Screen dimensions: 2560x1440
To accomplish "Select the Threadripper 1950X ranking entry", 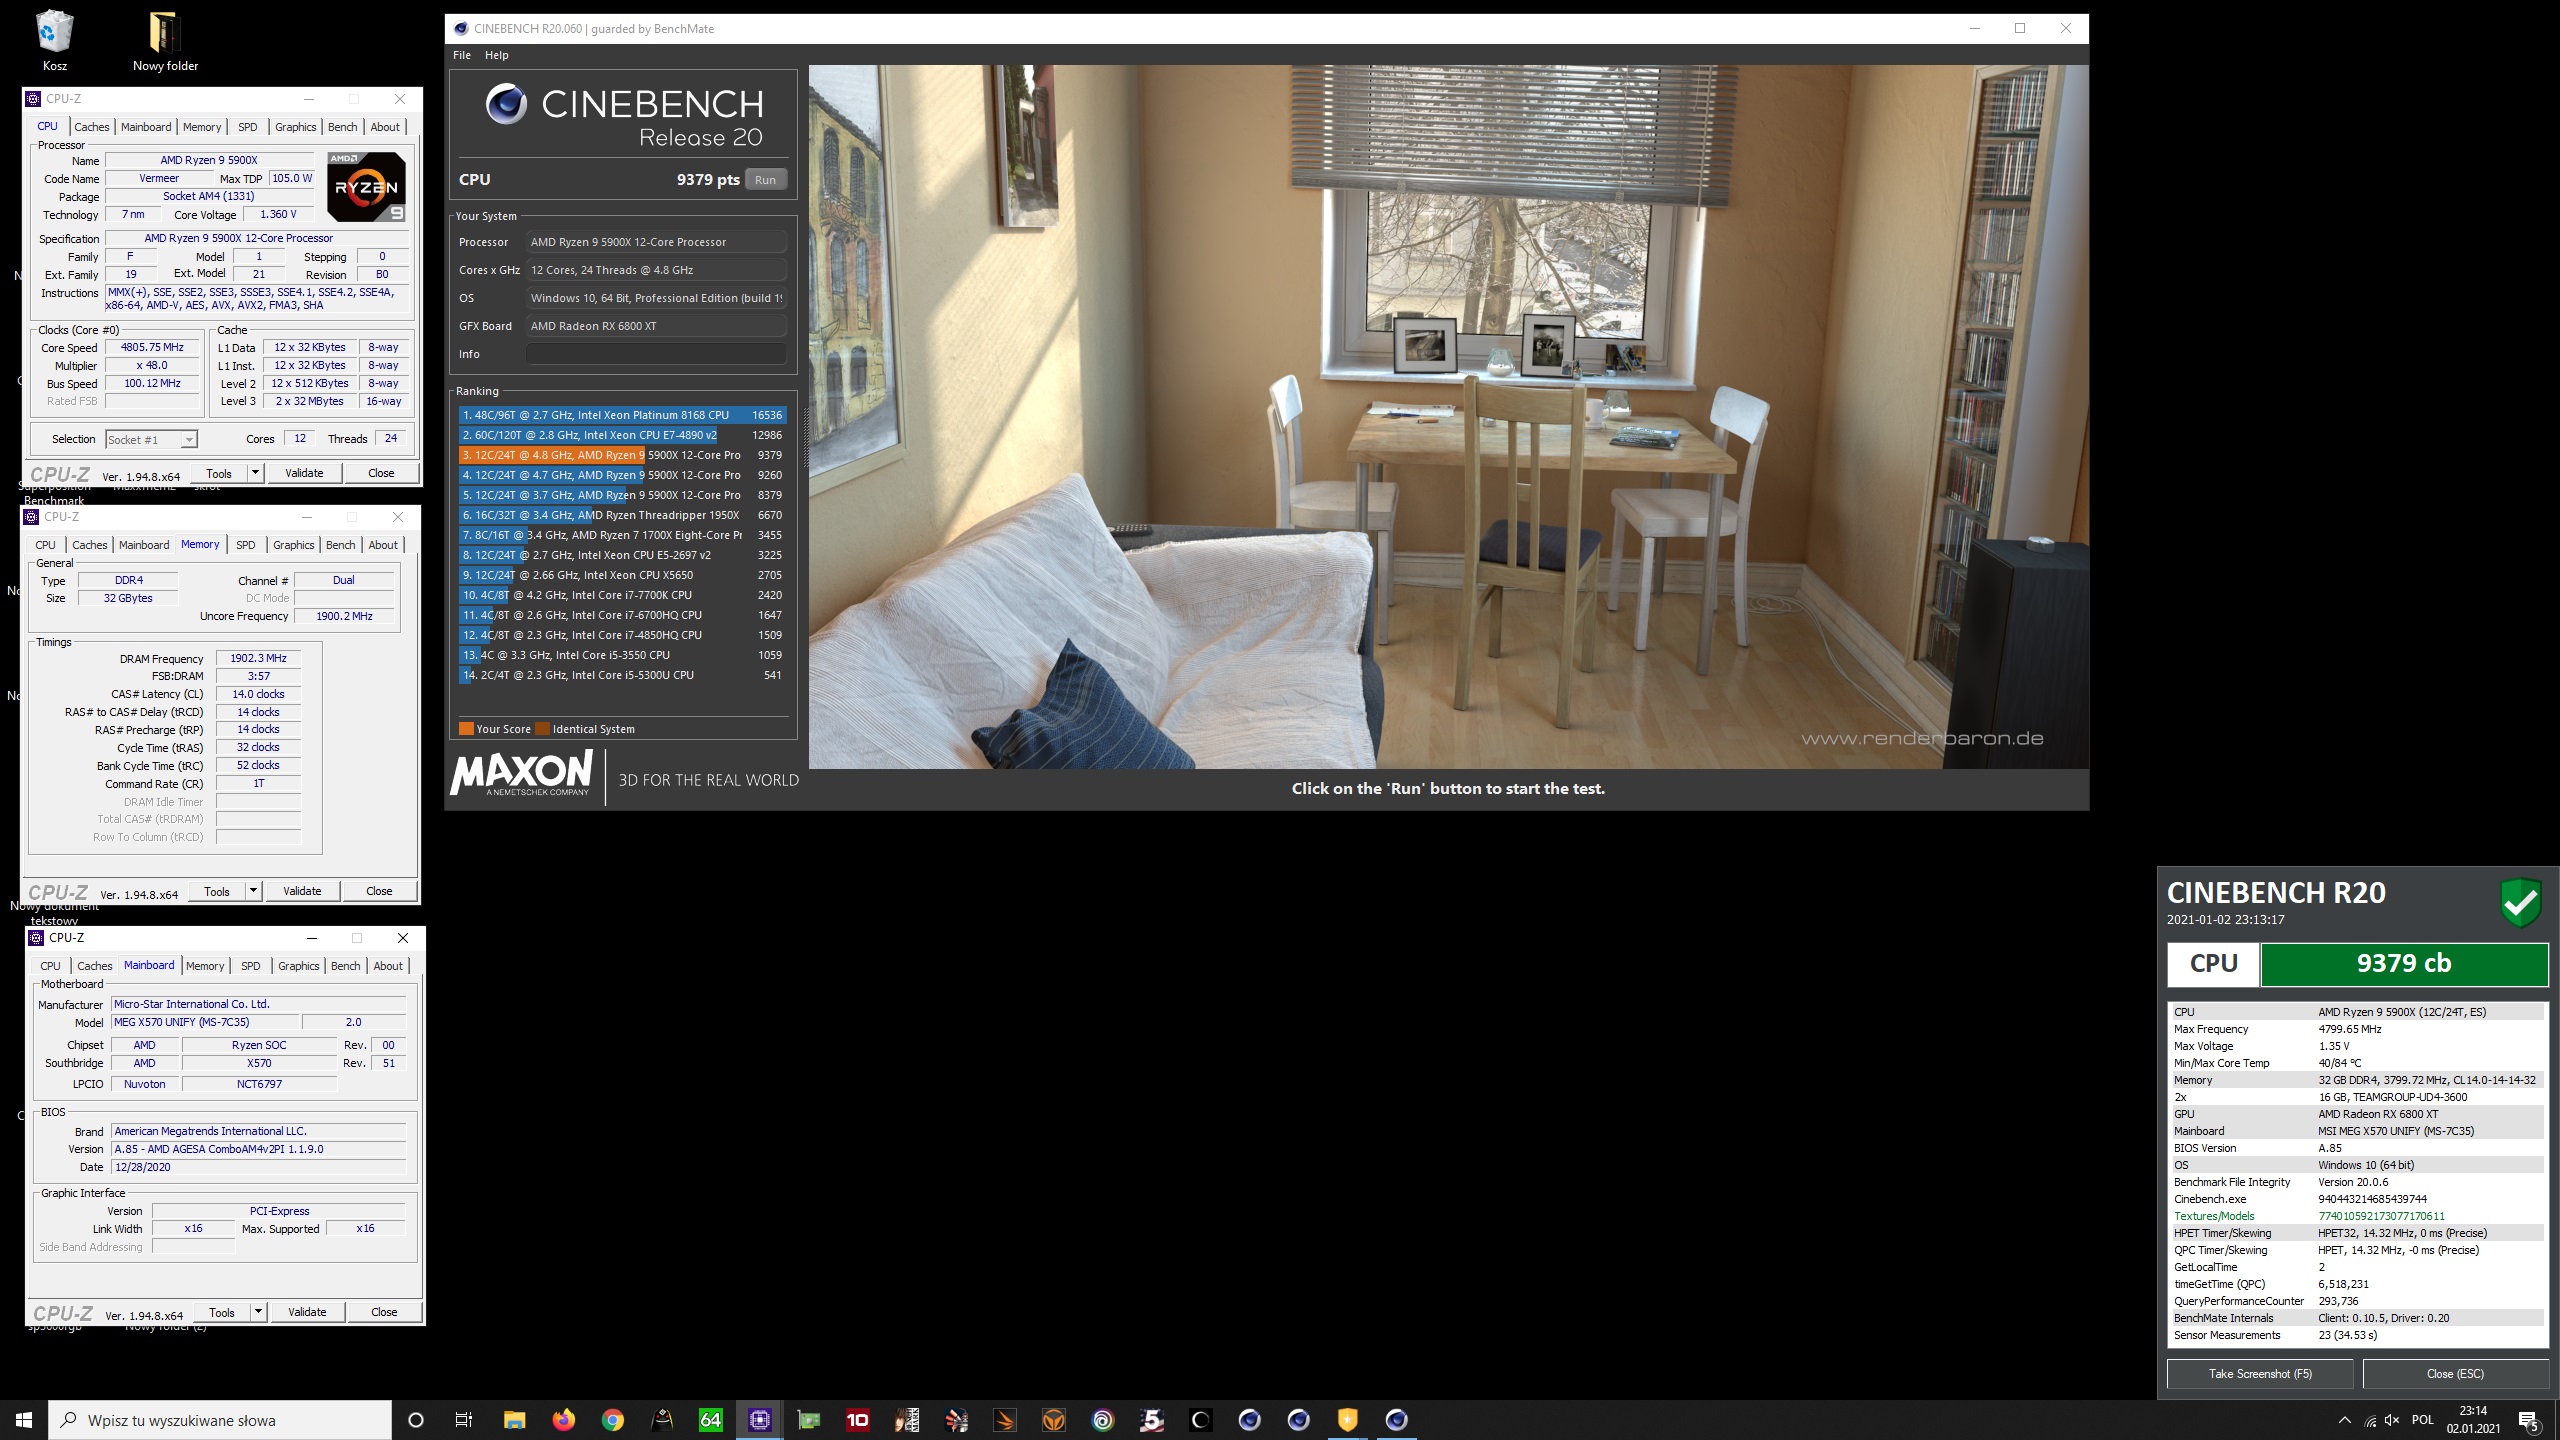I will pos(622,515).
